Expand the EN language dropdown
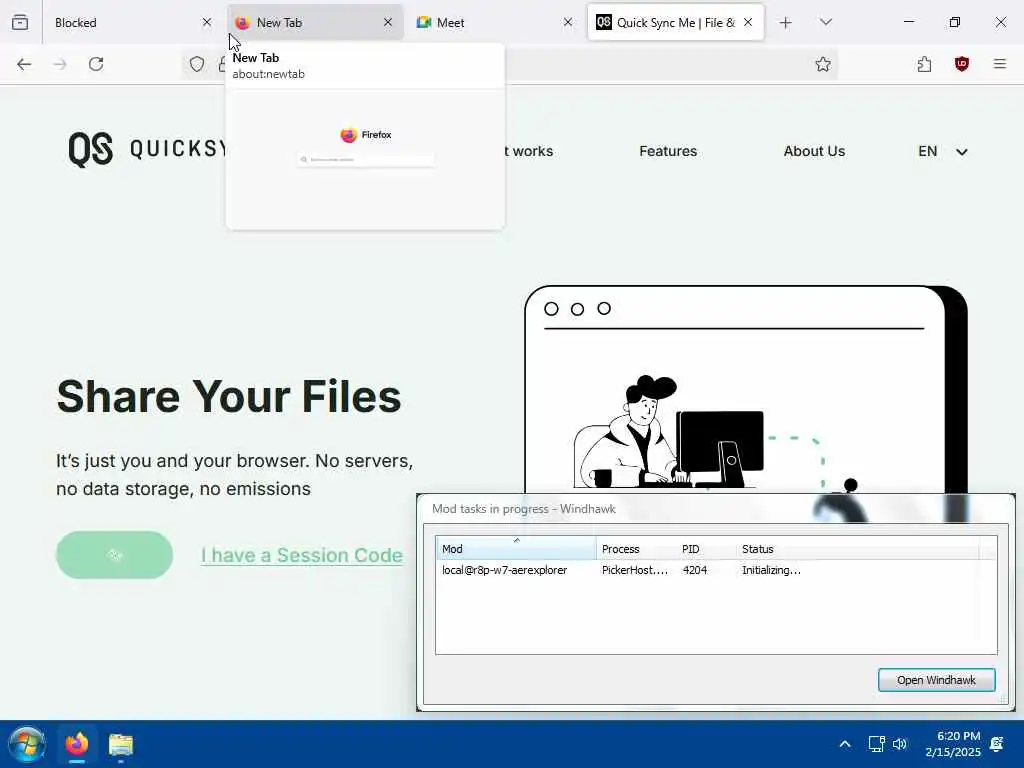Screen dimensions: 1024x768 click(942, 152)
